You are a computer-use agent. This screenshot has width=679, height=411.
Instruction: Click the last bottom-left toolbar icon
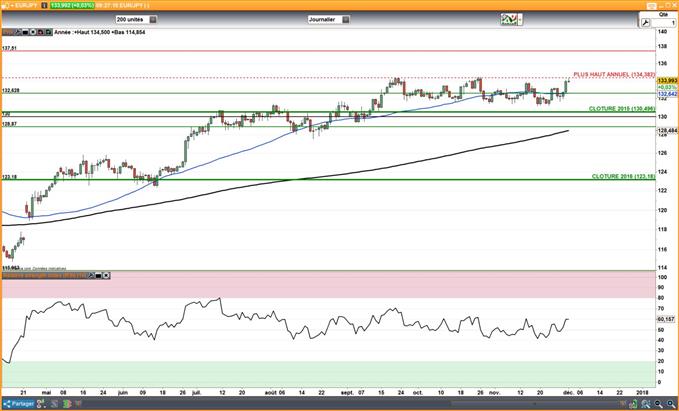point(78,404)
